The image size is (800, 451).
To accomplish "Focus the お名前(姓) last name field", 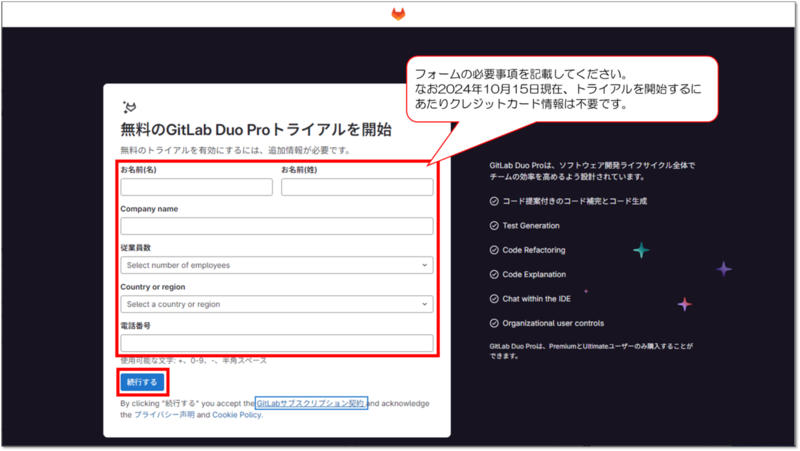I will (357, 187).
